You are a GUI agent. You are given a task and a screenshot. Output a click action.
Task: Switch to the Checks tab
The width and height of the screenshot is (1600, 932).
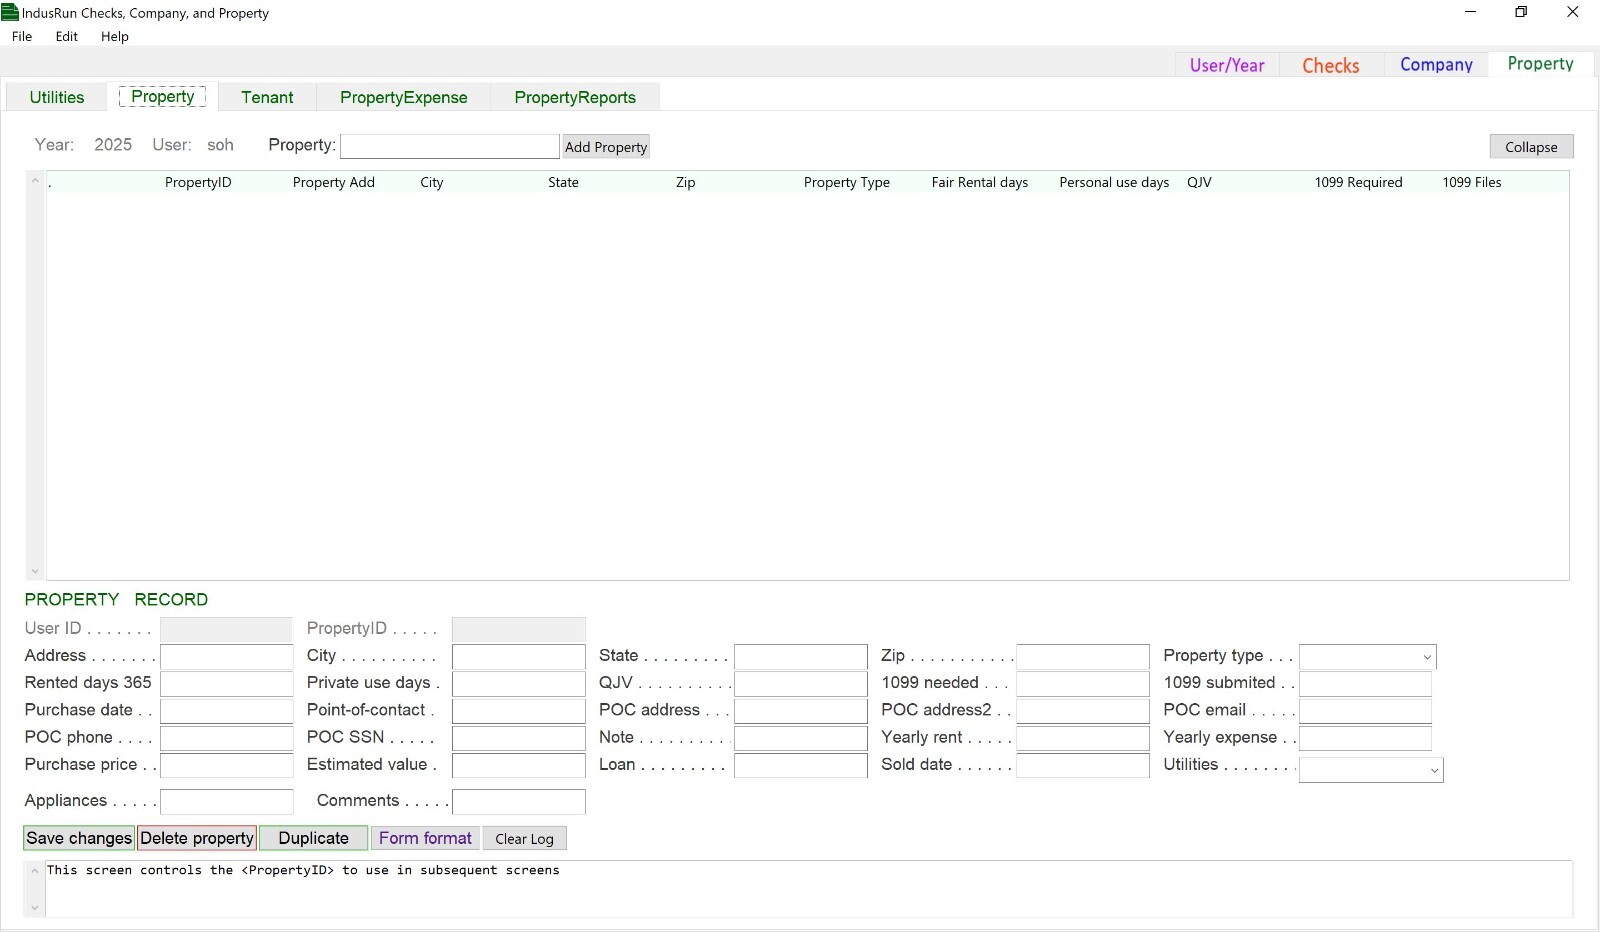[x=1331, y=65]
